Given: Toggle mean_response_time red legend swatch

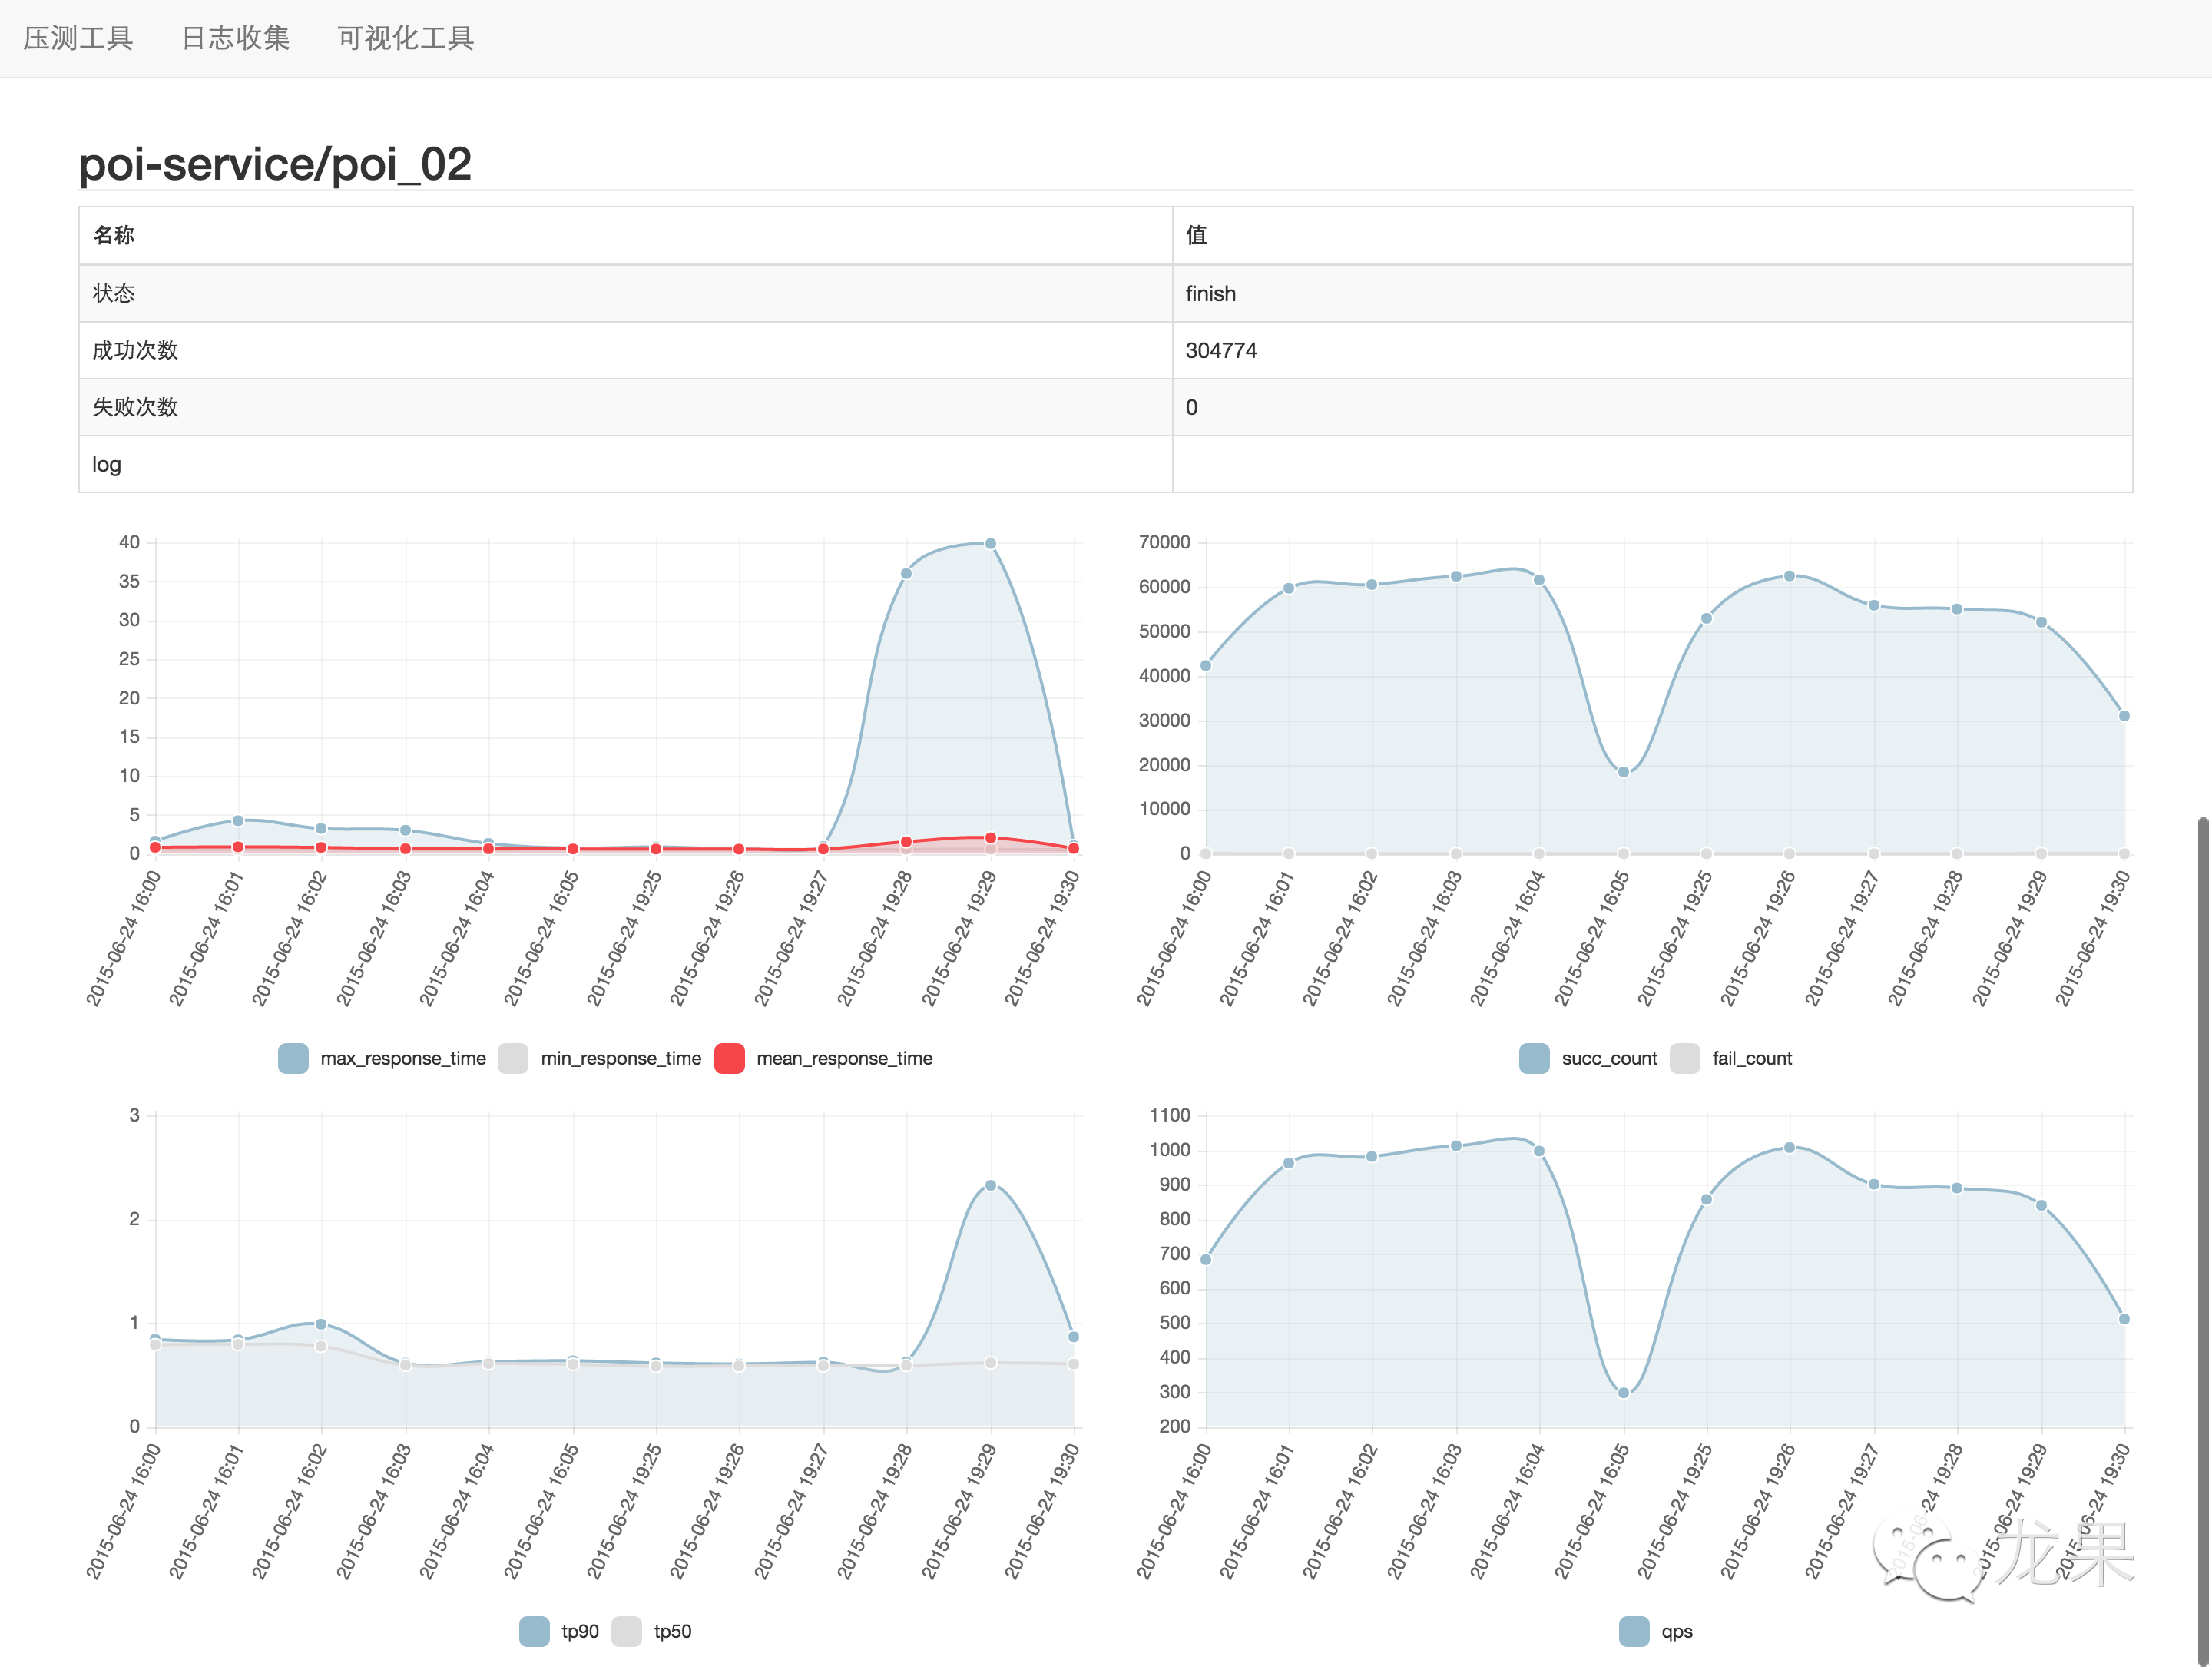Looking at the screenshot, I should pos(729,1058).
